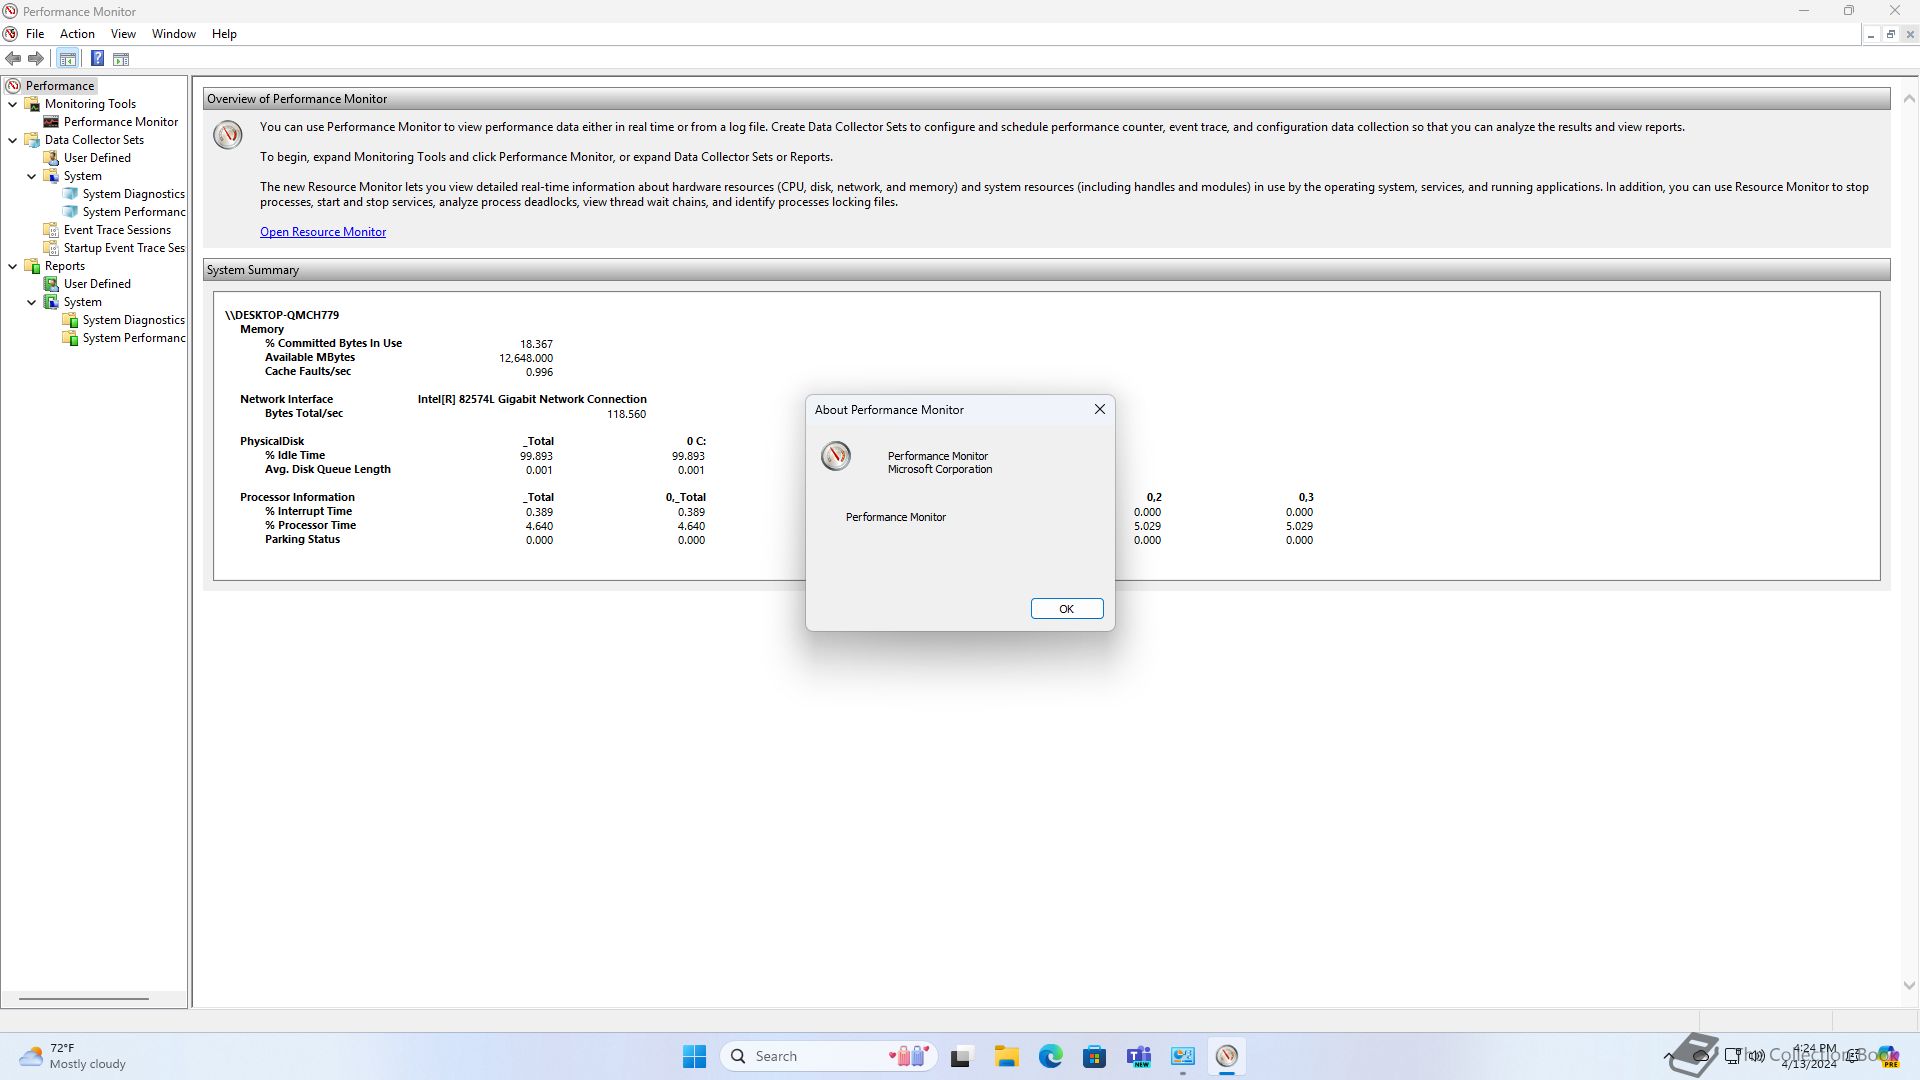The width and height of the screenshot is (1920, 1080).
Task: Click OK in About Performance Monitor dialog
Action: 1066,609
